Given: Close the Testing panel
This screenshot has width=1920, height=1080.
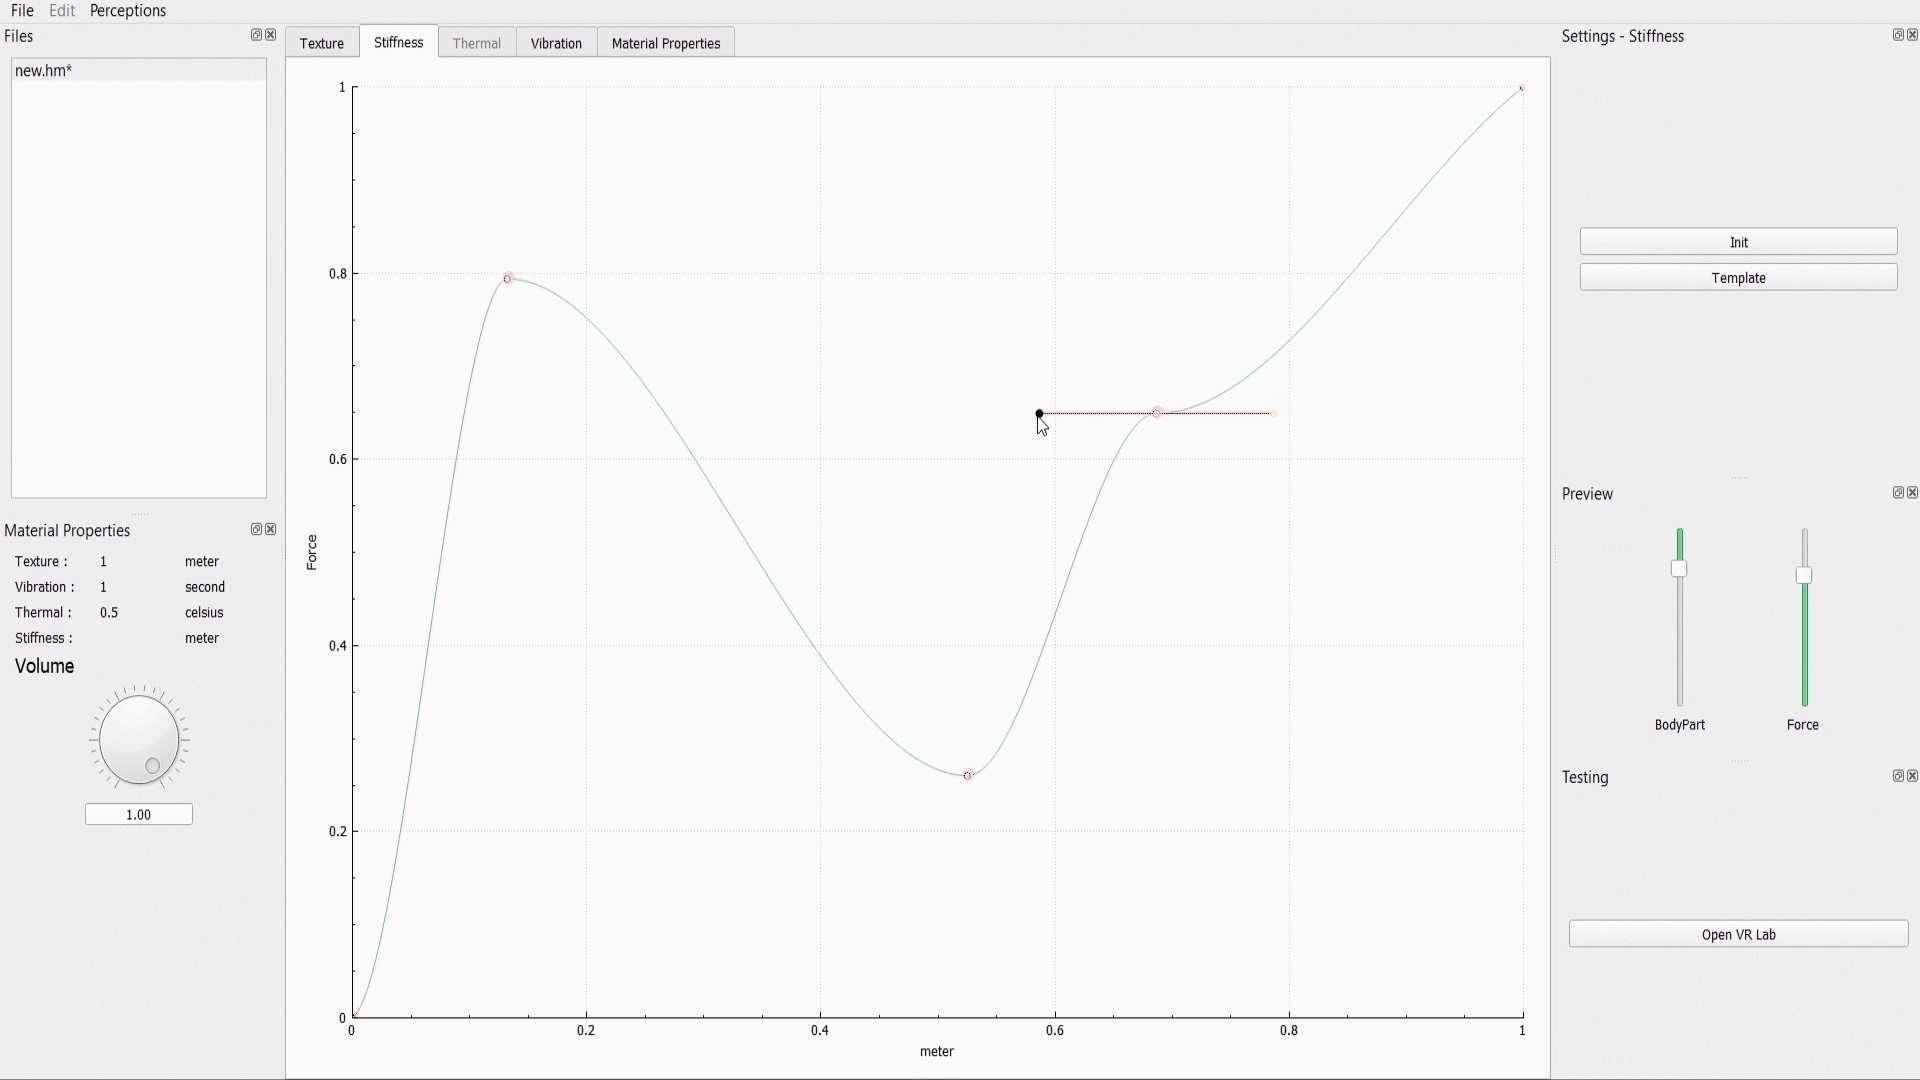Looking at the screenshot, I should coord(1913,776).
